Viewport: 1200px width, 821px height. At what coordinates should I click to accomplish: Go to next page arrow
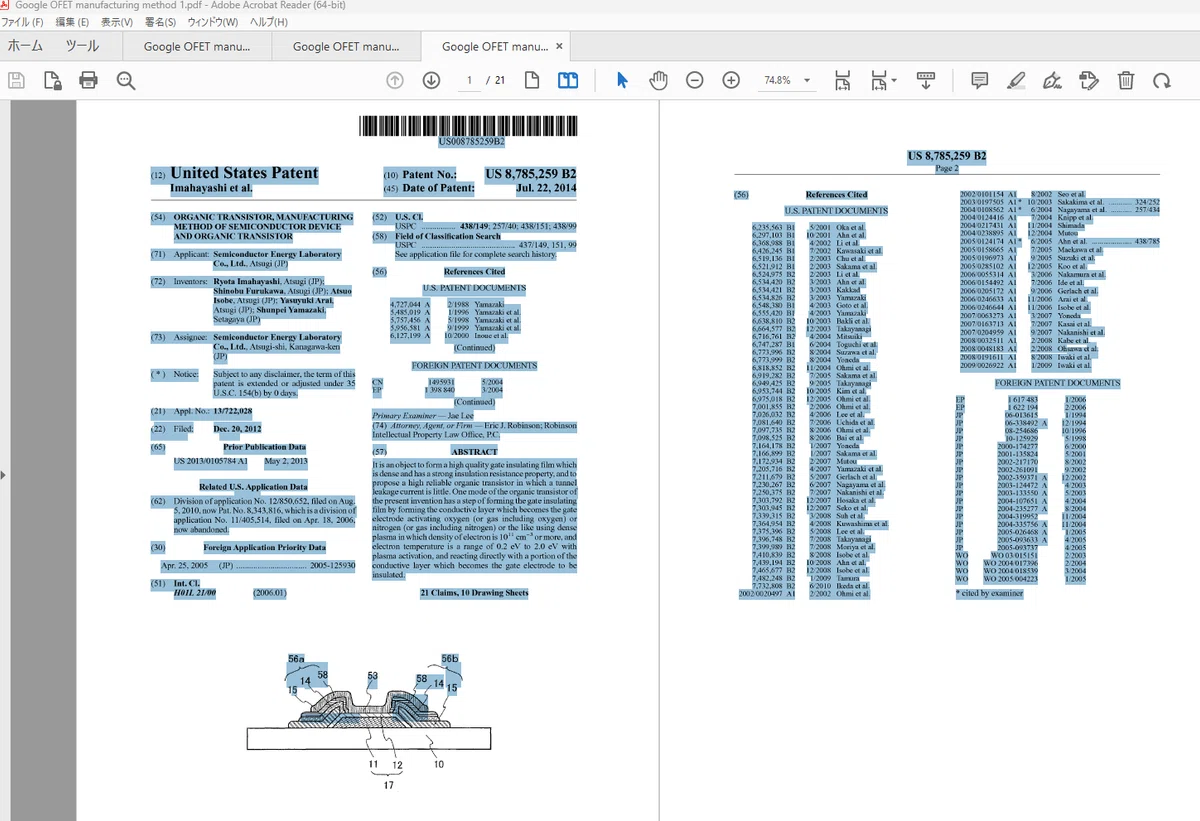point(431,80)
